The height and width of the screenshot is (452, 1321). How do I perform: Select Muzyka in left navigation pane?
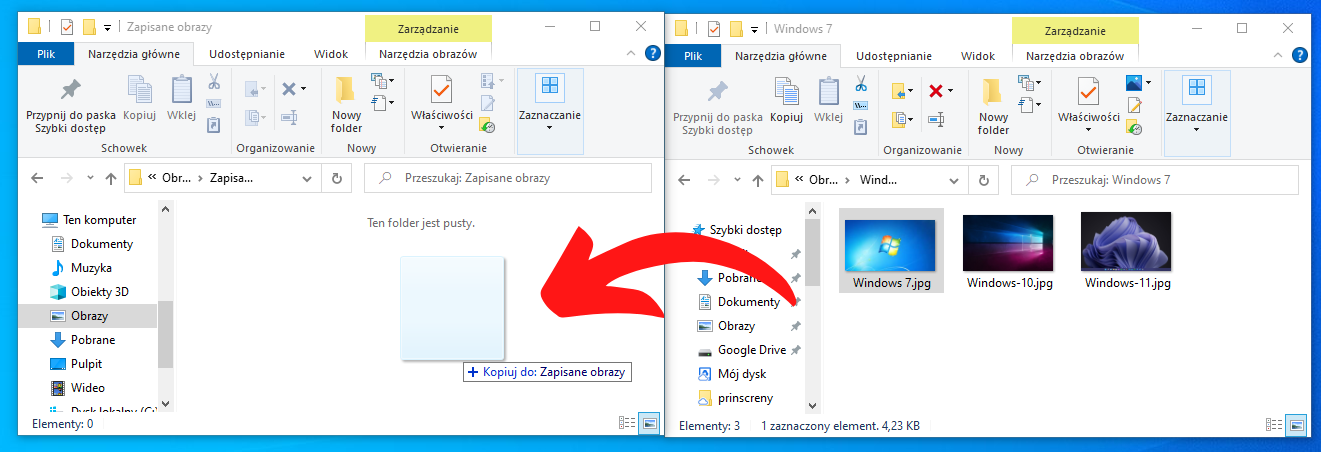tap(90, 268)
